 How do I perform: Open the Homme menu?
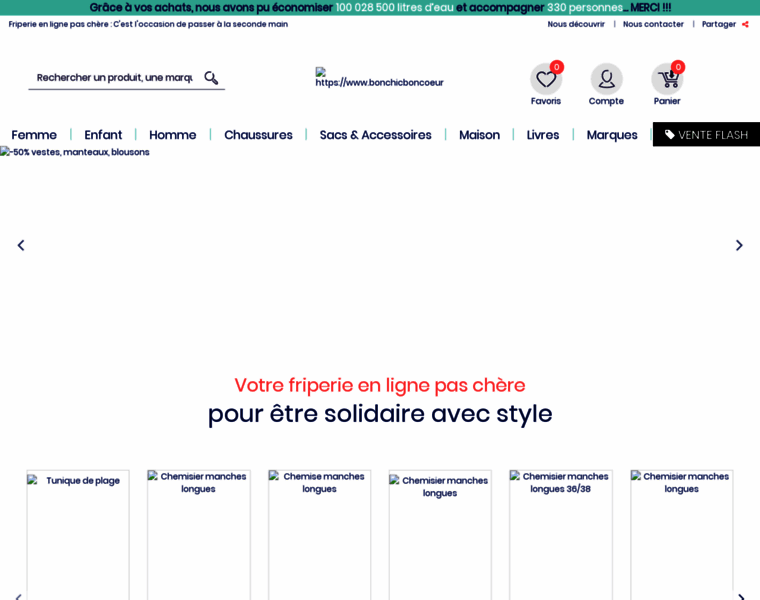[173, 135]
